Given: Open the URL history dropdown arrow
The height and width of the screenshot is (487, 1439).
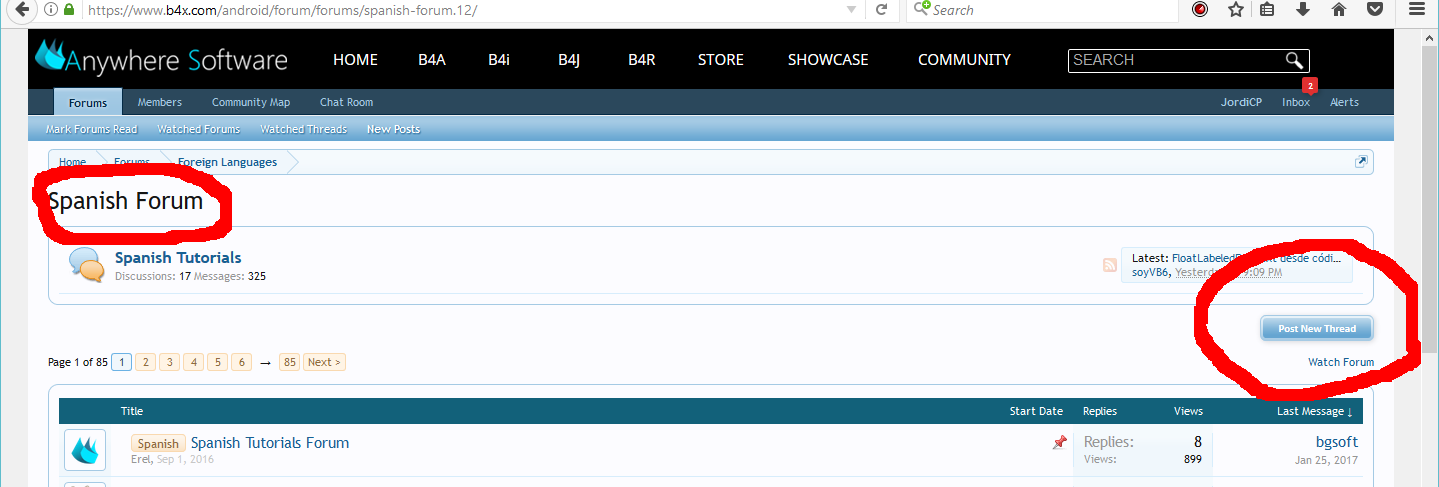Looking at the screenshot, I should click(851, 10).
